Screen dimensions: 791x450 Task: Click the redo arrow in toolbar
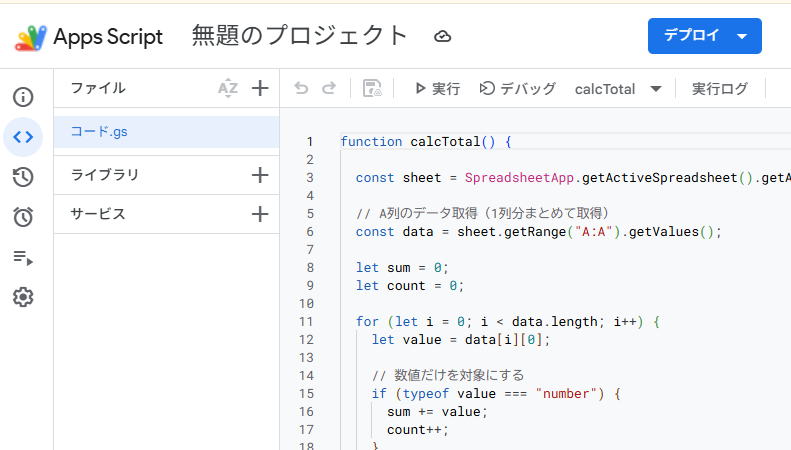click(x=329, y=88)
